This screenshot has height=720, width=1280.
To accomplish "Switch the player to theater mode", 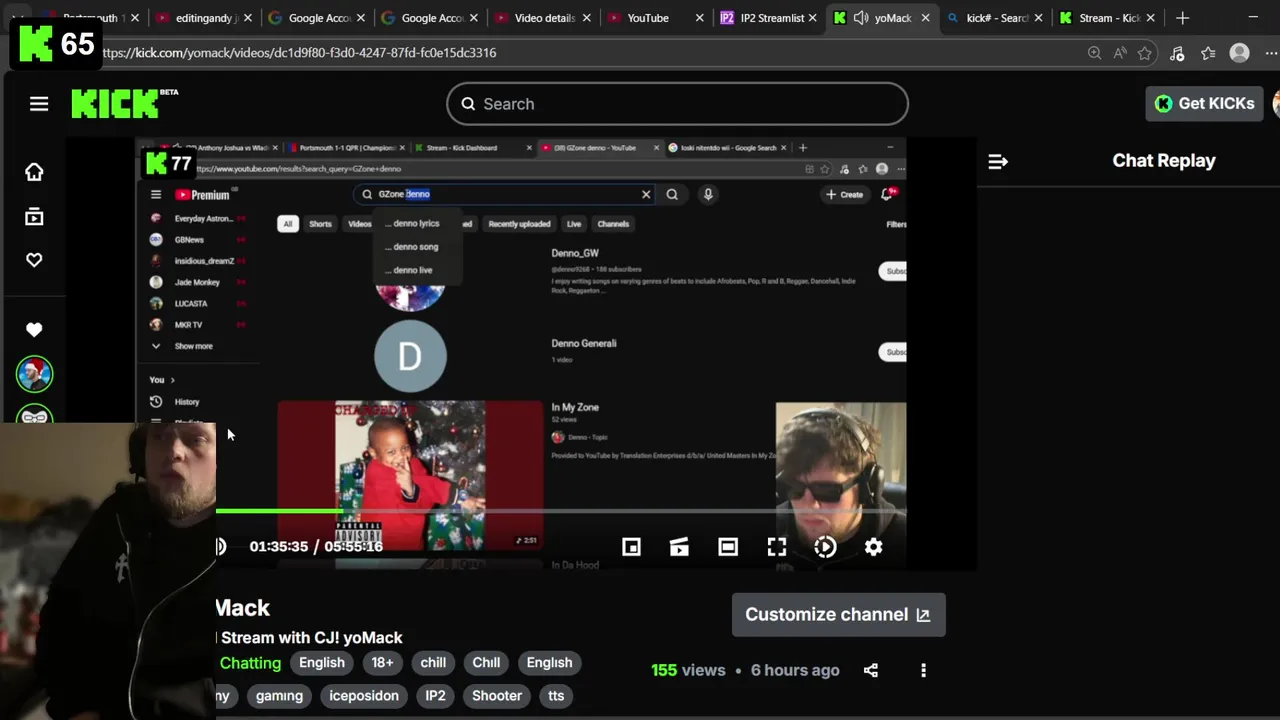I will pos(728,547).
